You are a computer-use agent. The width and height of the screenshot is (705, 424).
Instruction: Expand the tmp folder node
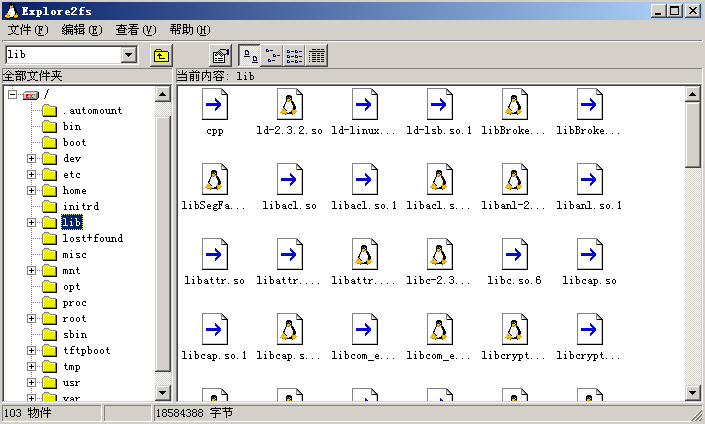click(31, 367)
